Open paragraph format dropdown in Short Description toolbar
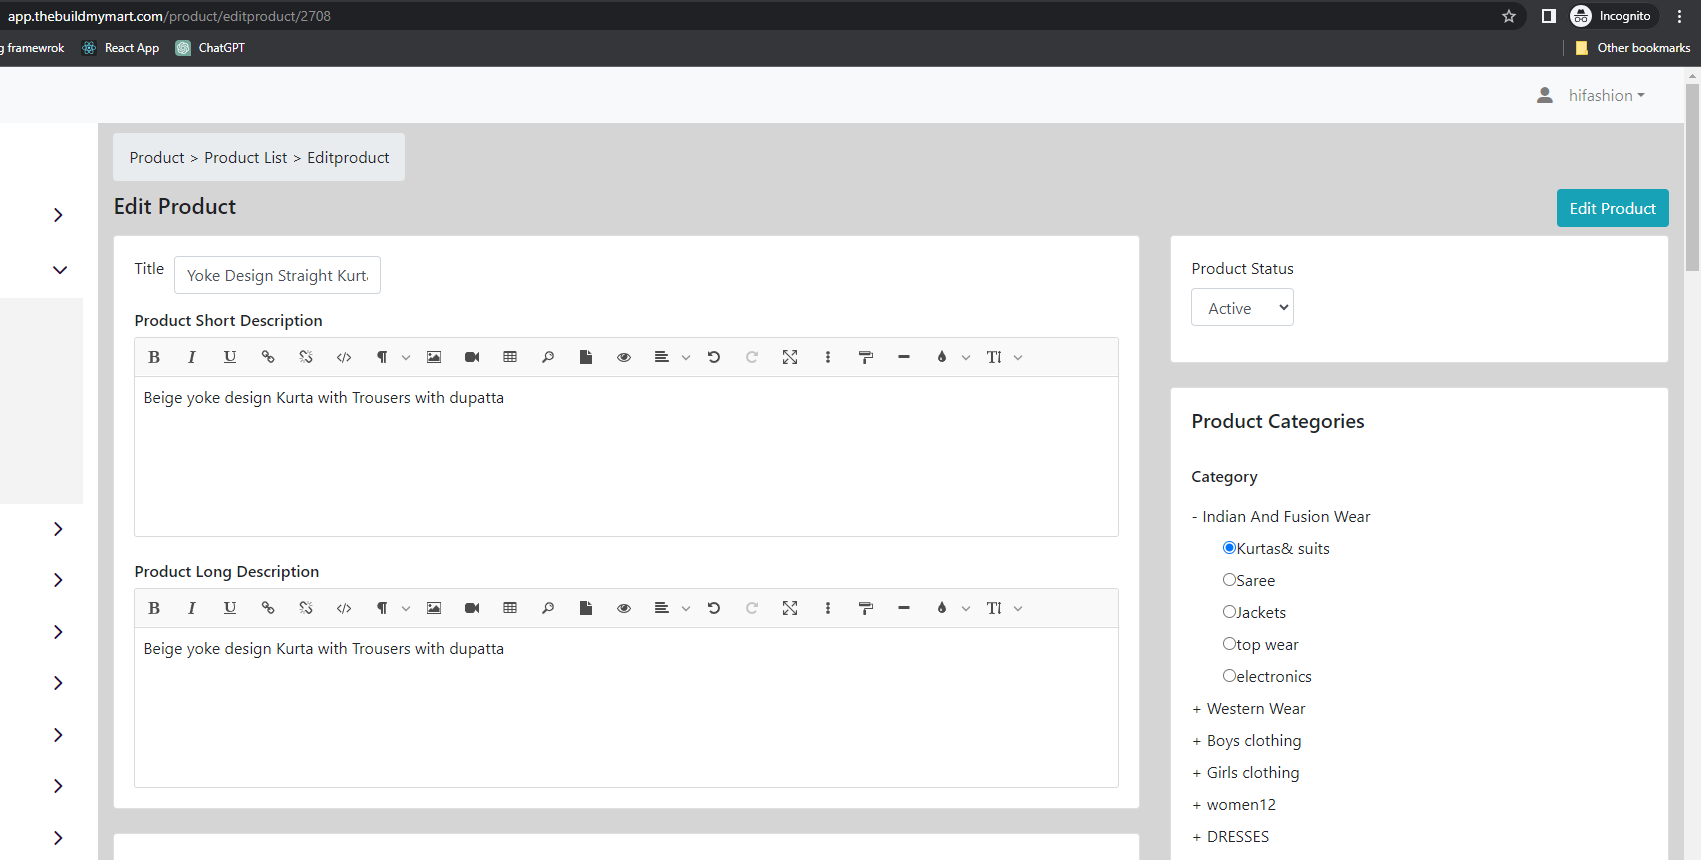The image size is (1701, 860). pyautogui.click(x=391, y=357)
